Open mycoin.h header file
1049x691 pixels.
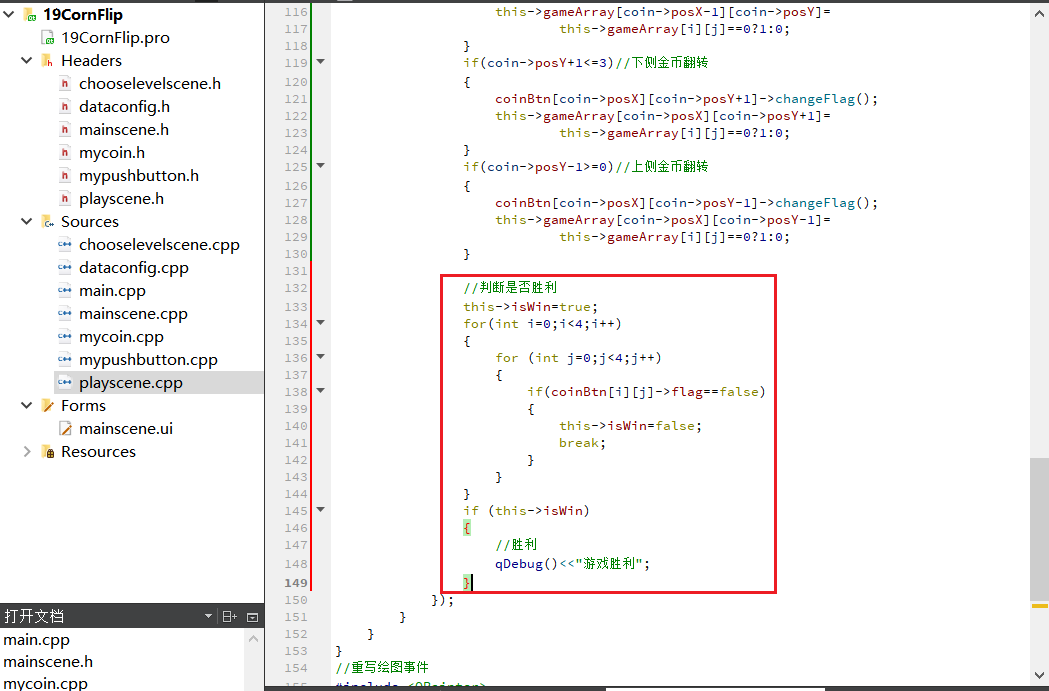(112, 153)
